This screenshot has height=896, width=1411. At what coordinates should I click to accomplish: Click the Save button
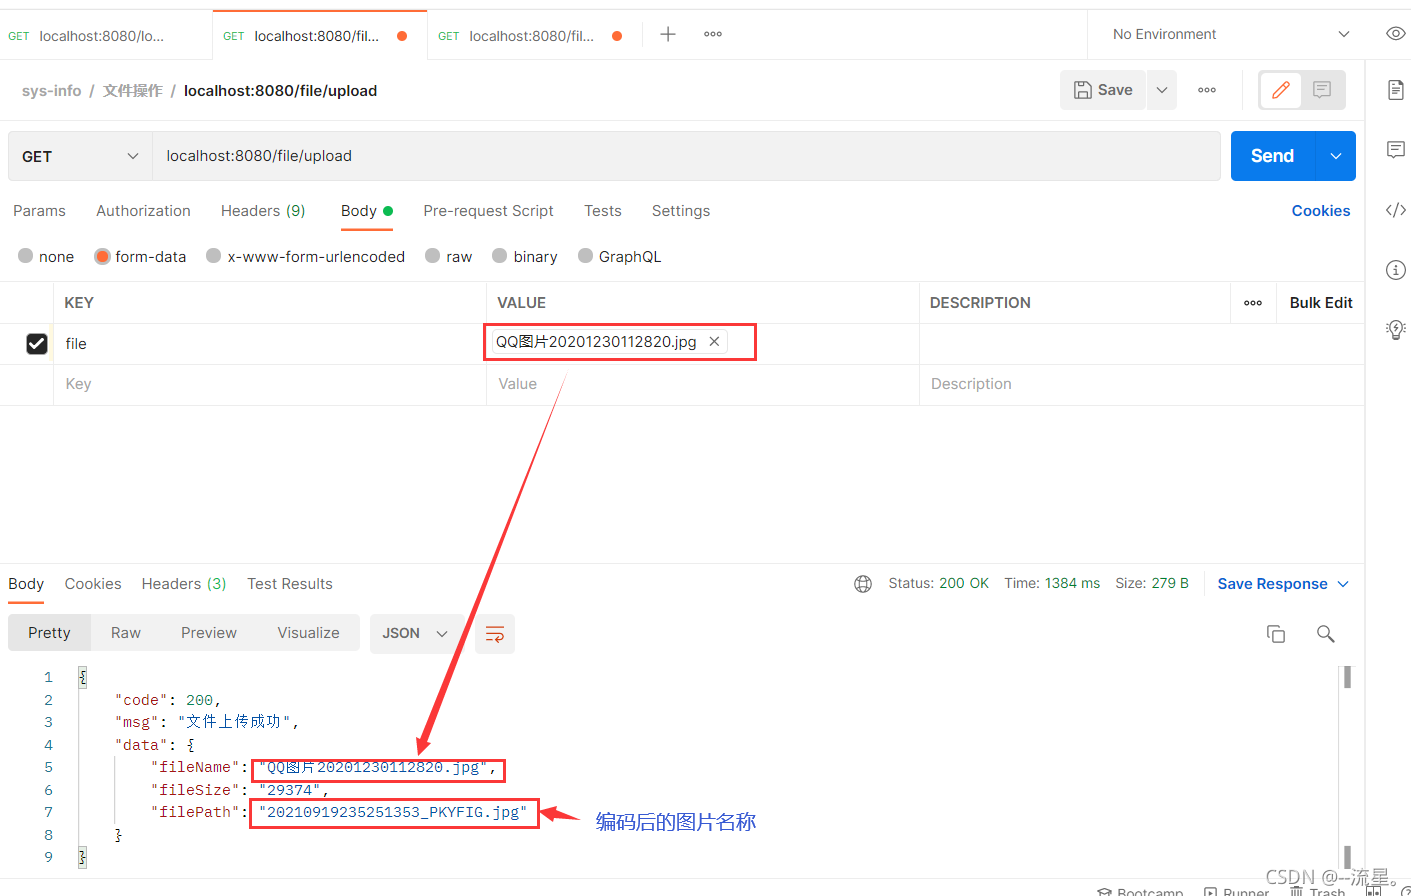[x=1103, y=90]
